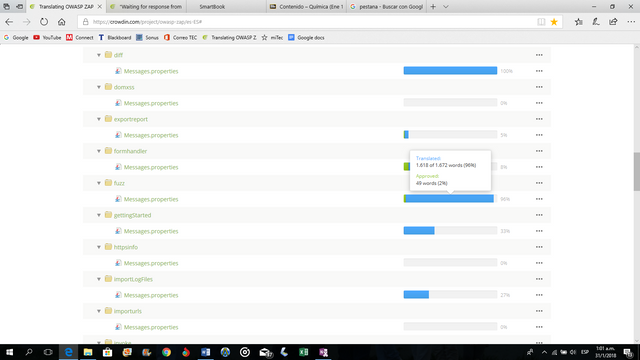Click the page vertical scrollbar thumb
The image size is (640, 360).
point(636,171)
